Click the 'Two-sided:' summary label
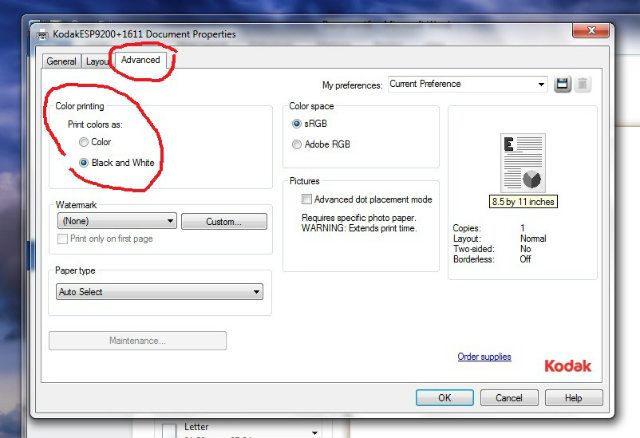This screenshot has width=640, height=438. coord(473,249)
